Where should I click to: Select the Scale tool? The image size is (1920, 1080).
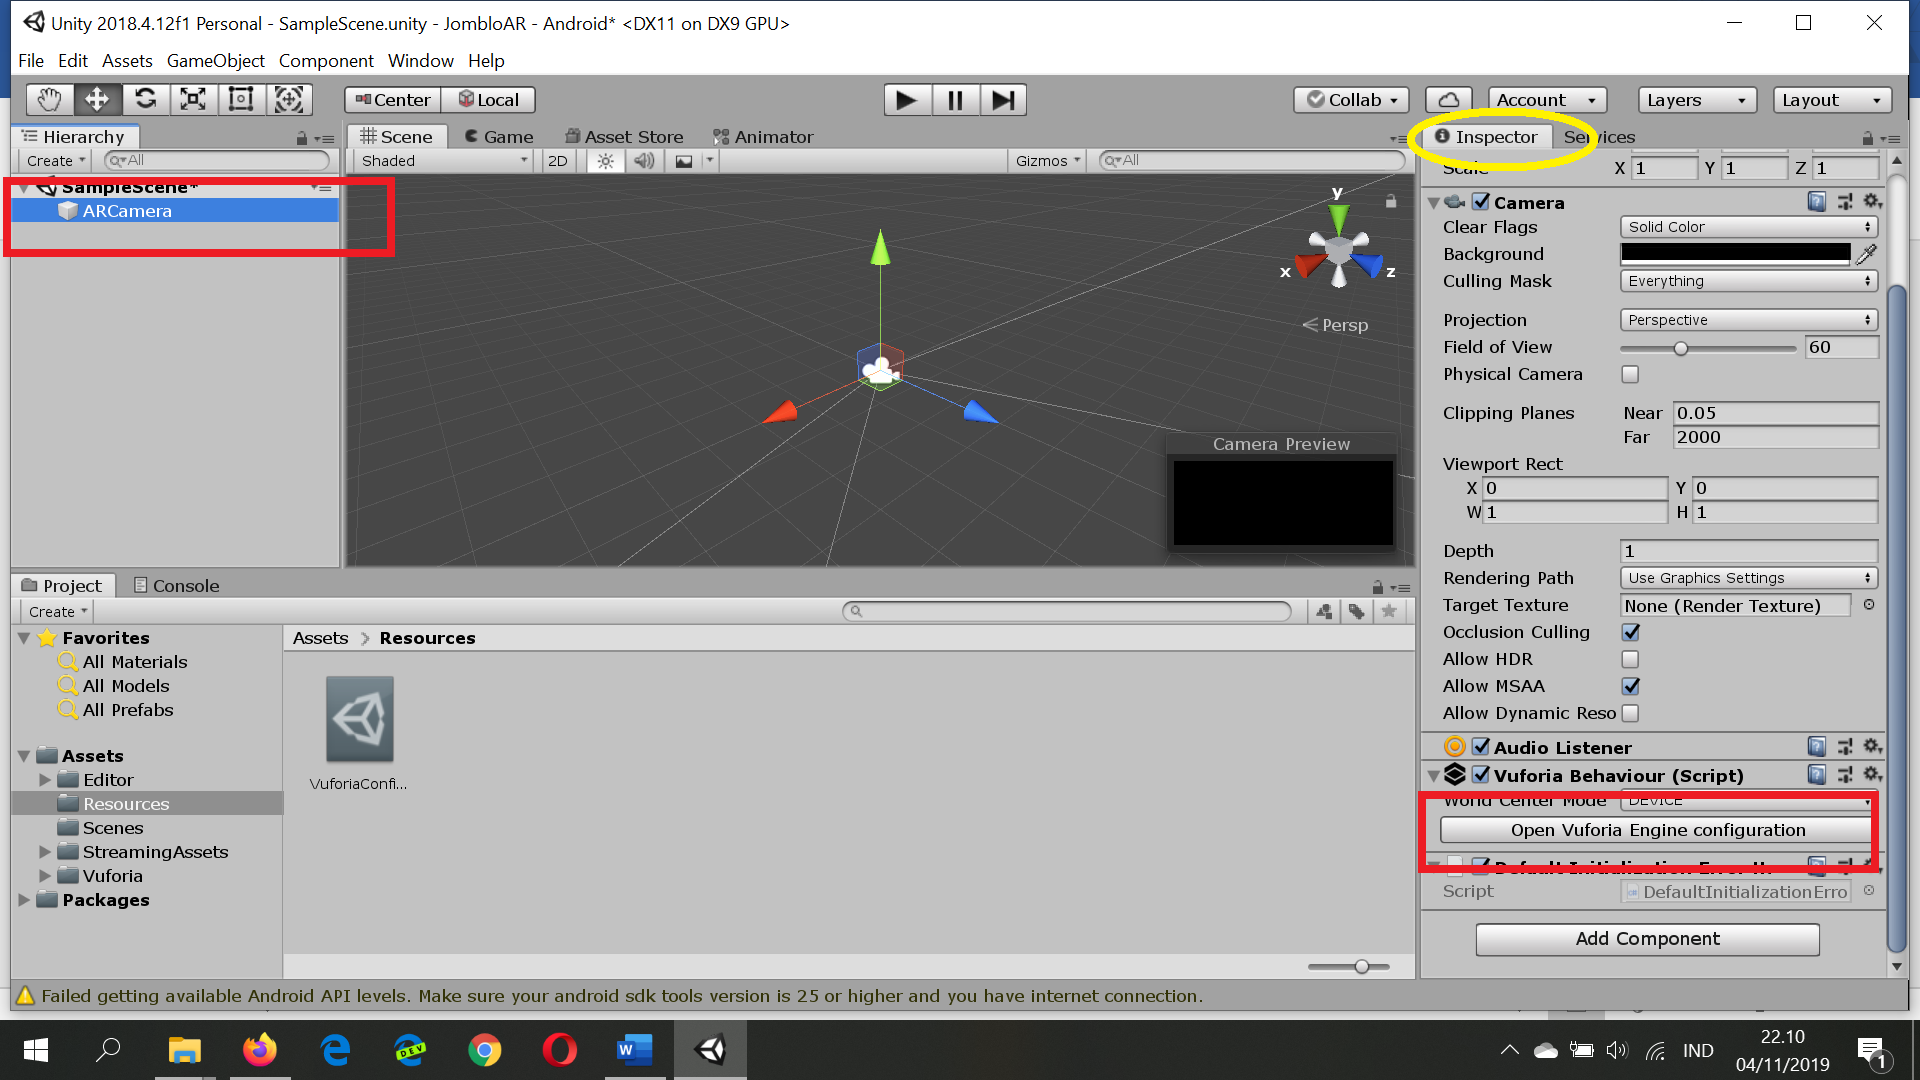[193, 99]
